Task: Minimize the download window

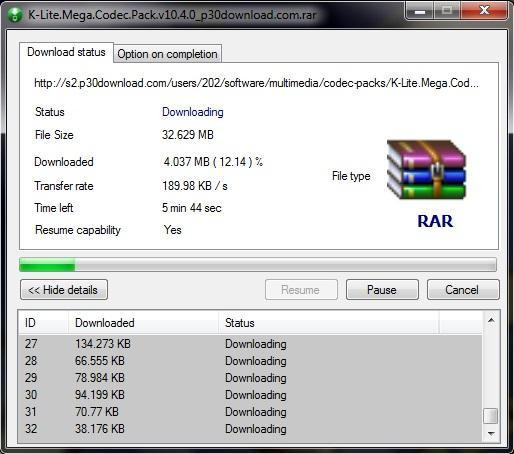Action: (420, 11)
